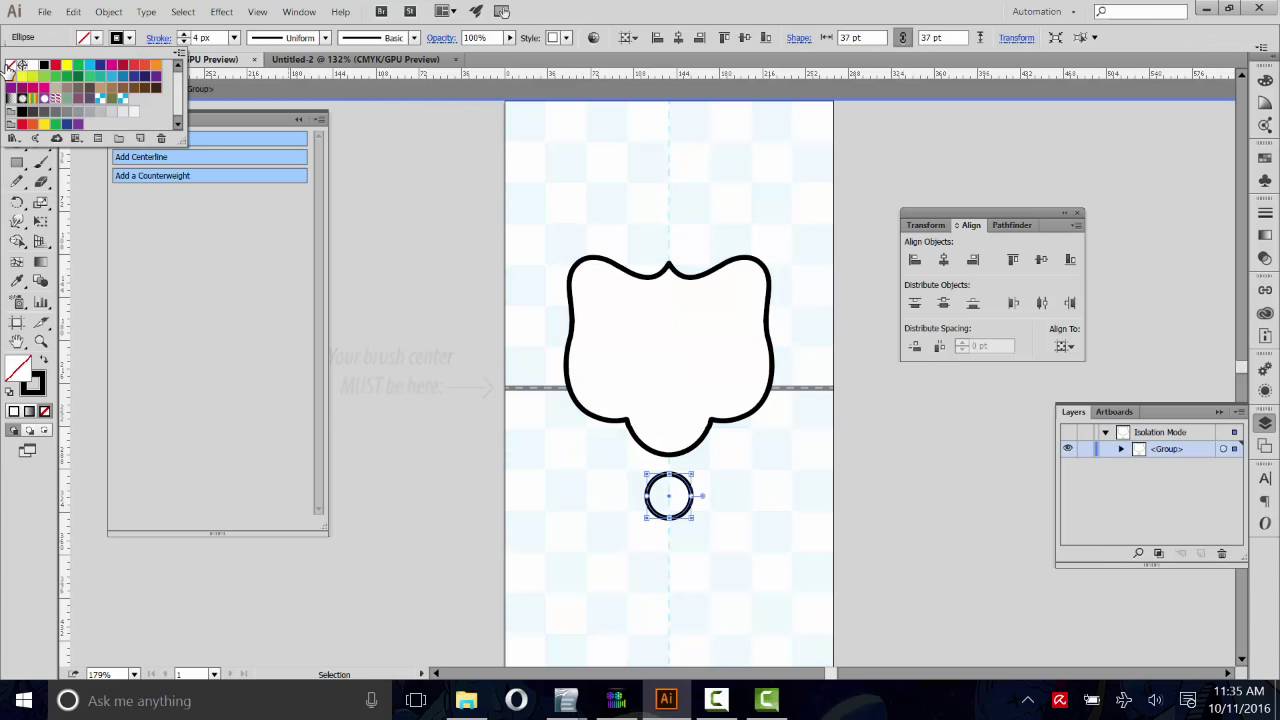This screenshot has height=720, width=1280.
Task: Switch to Untitled-2 document tab
Action: [x=356, y=59]
